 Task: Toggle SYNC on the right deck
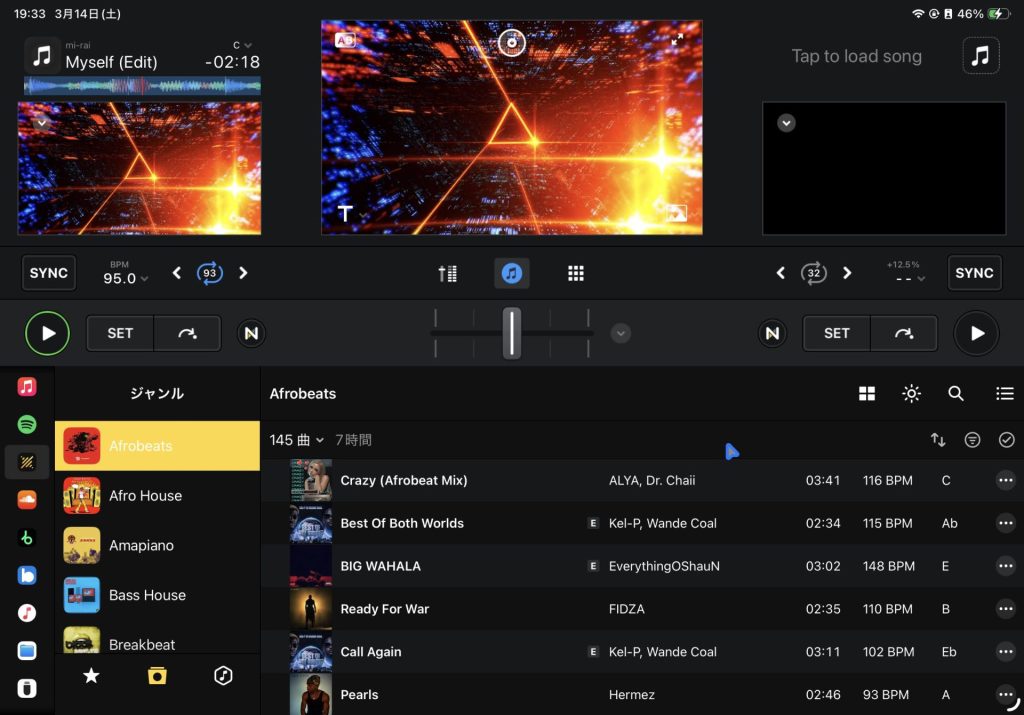click(x=974, y=273)
